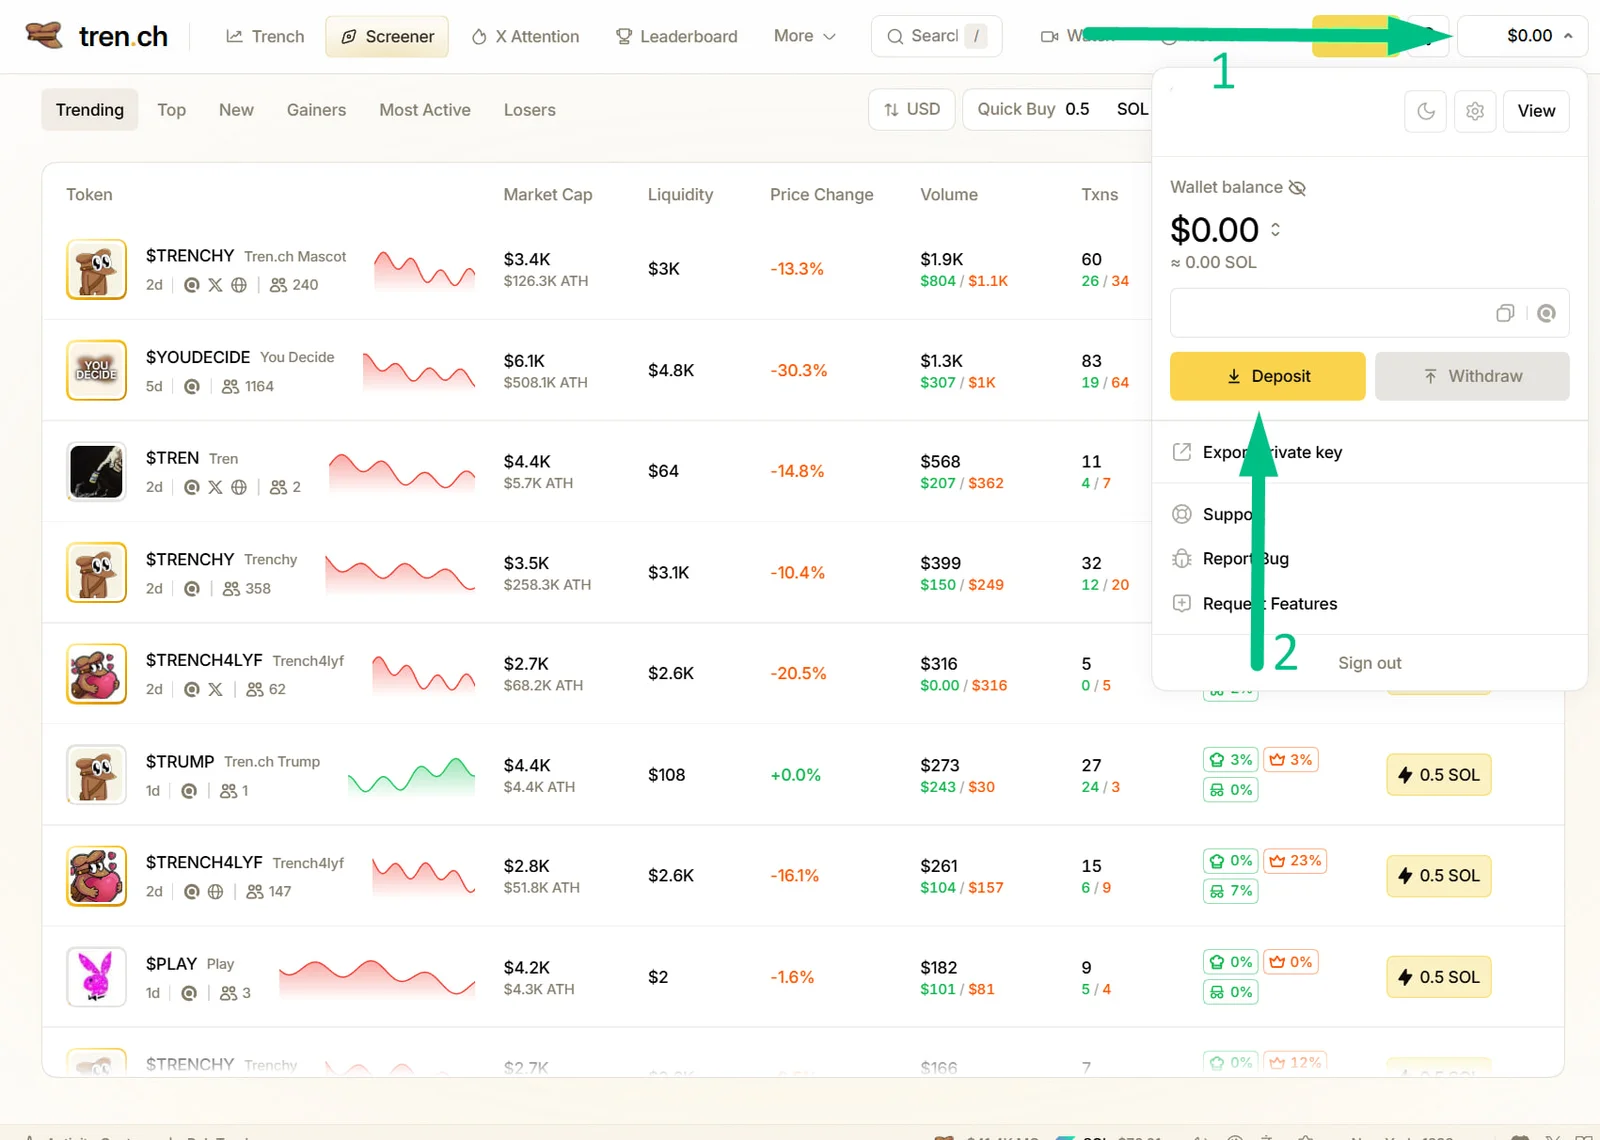Click the View button
The height and width of the screenshot is (1140, 1600).
point(1536,111)
